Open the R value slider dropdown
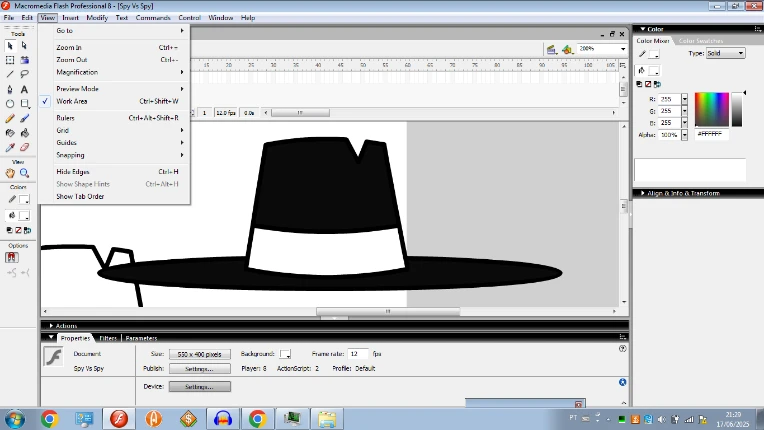 [685, 99]
